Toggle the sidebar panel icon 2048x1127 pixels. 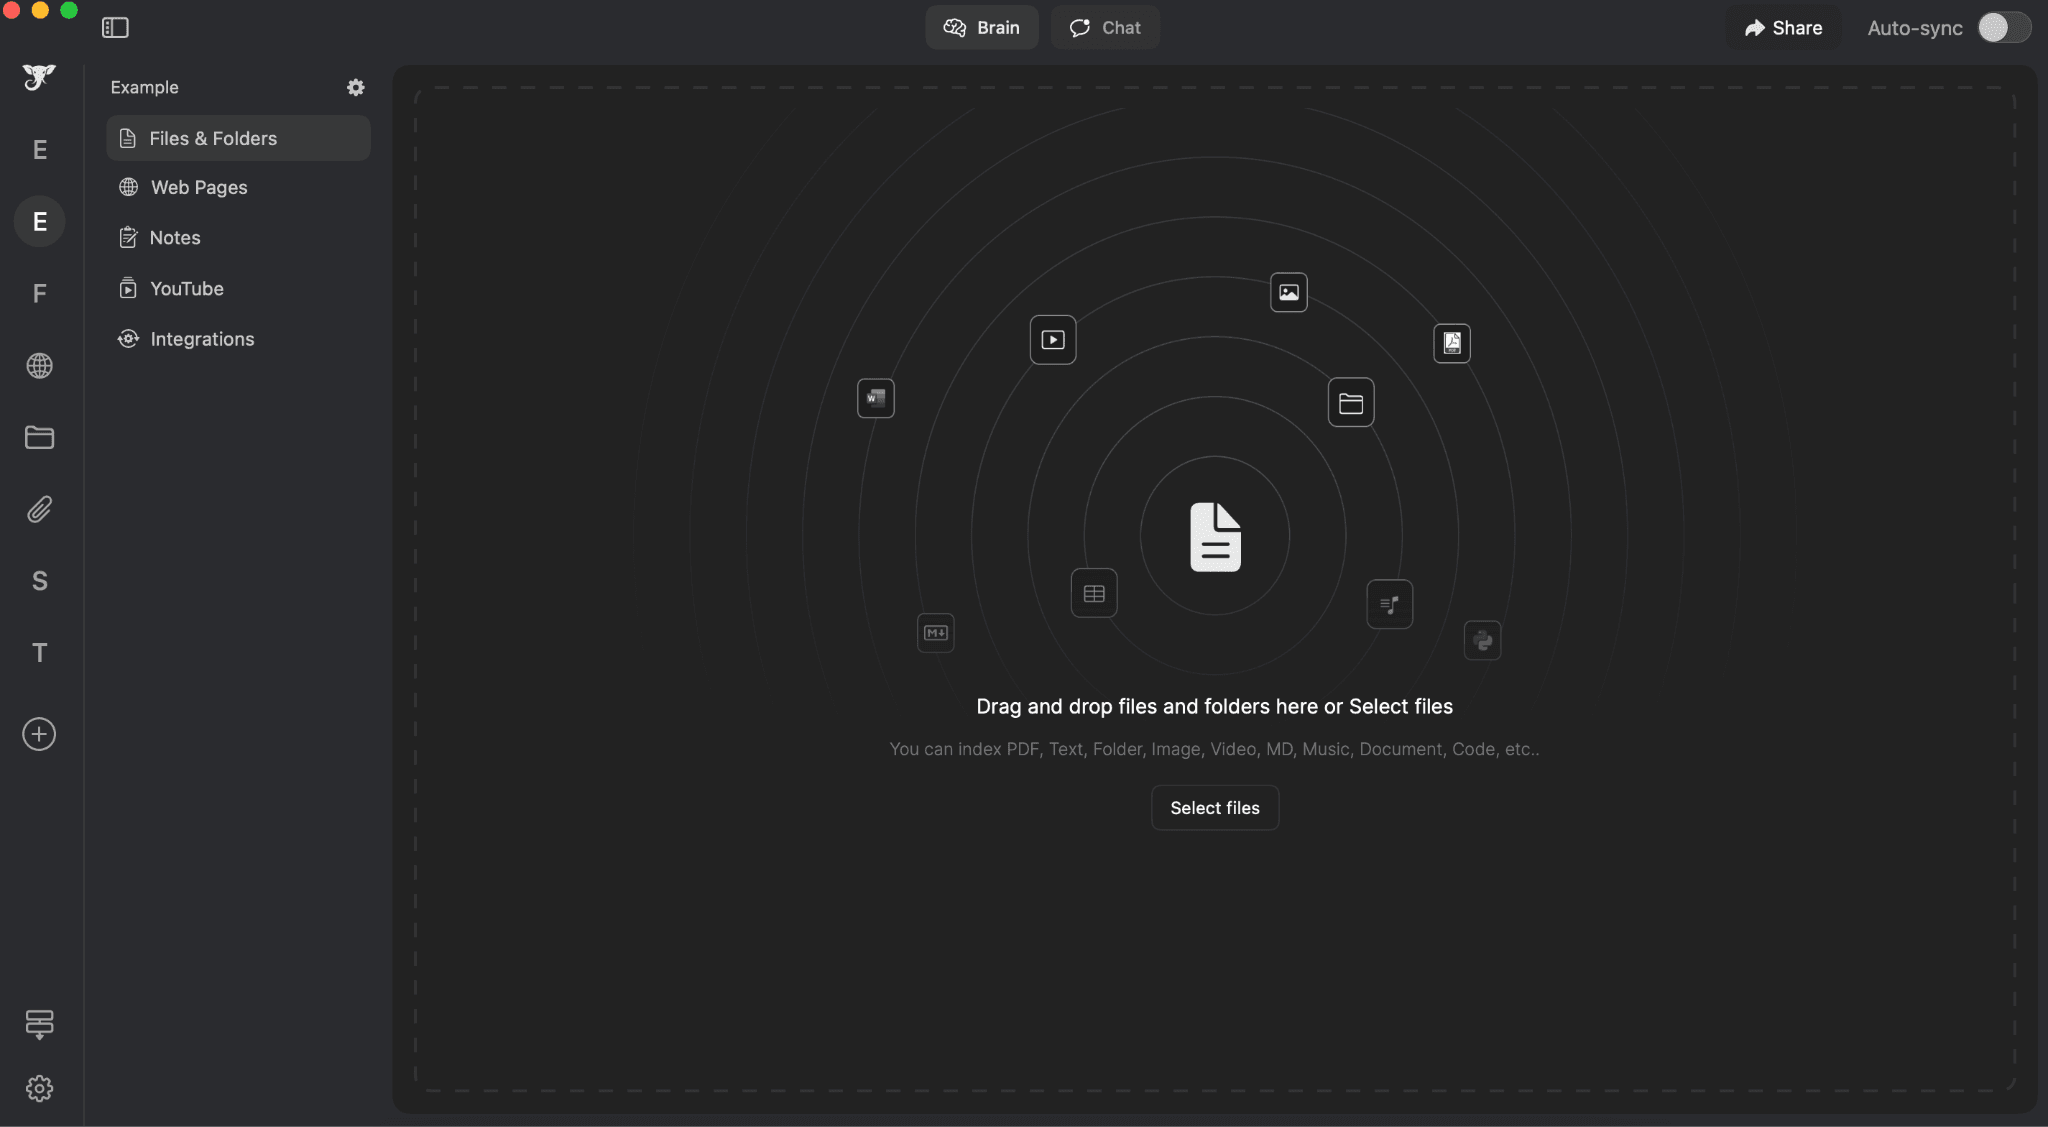click(x=115, y=28)
